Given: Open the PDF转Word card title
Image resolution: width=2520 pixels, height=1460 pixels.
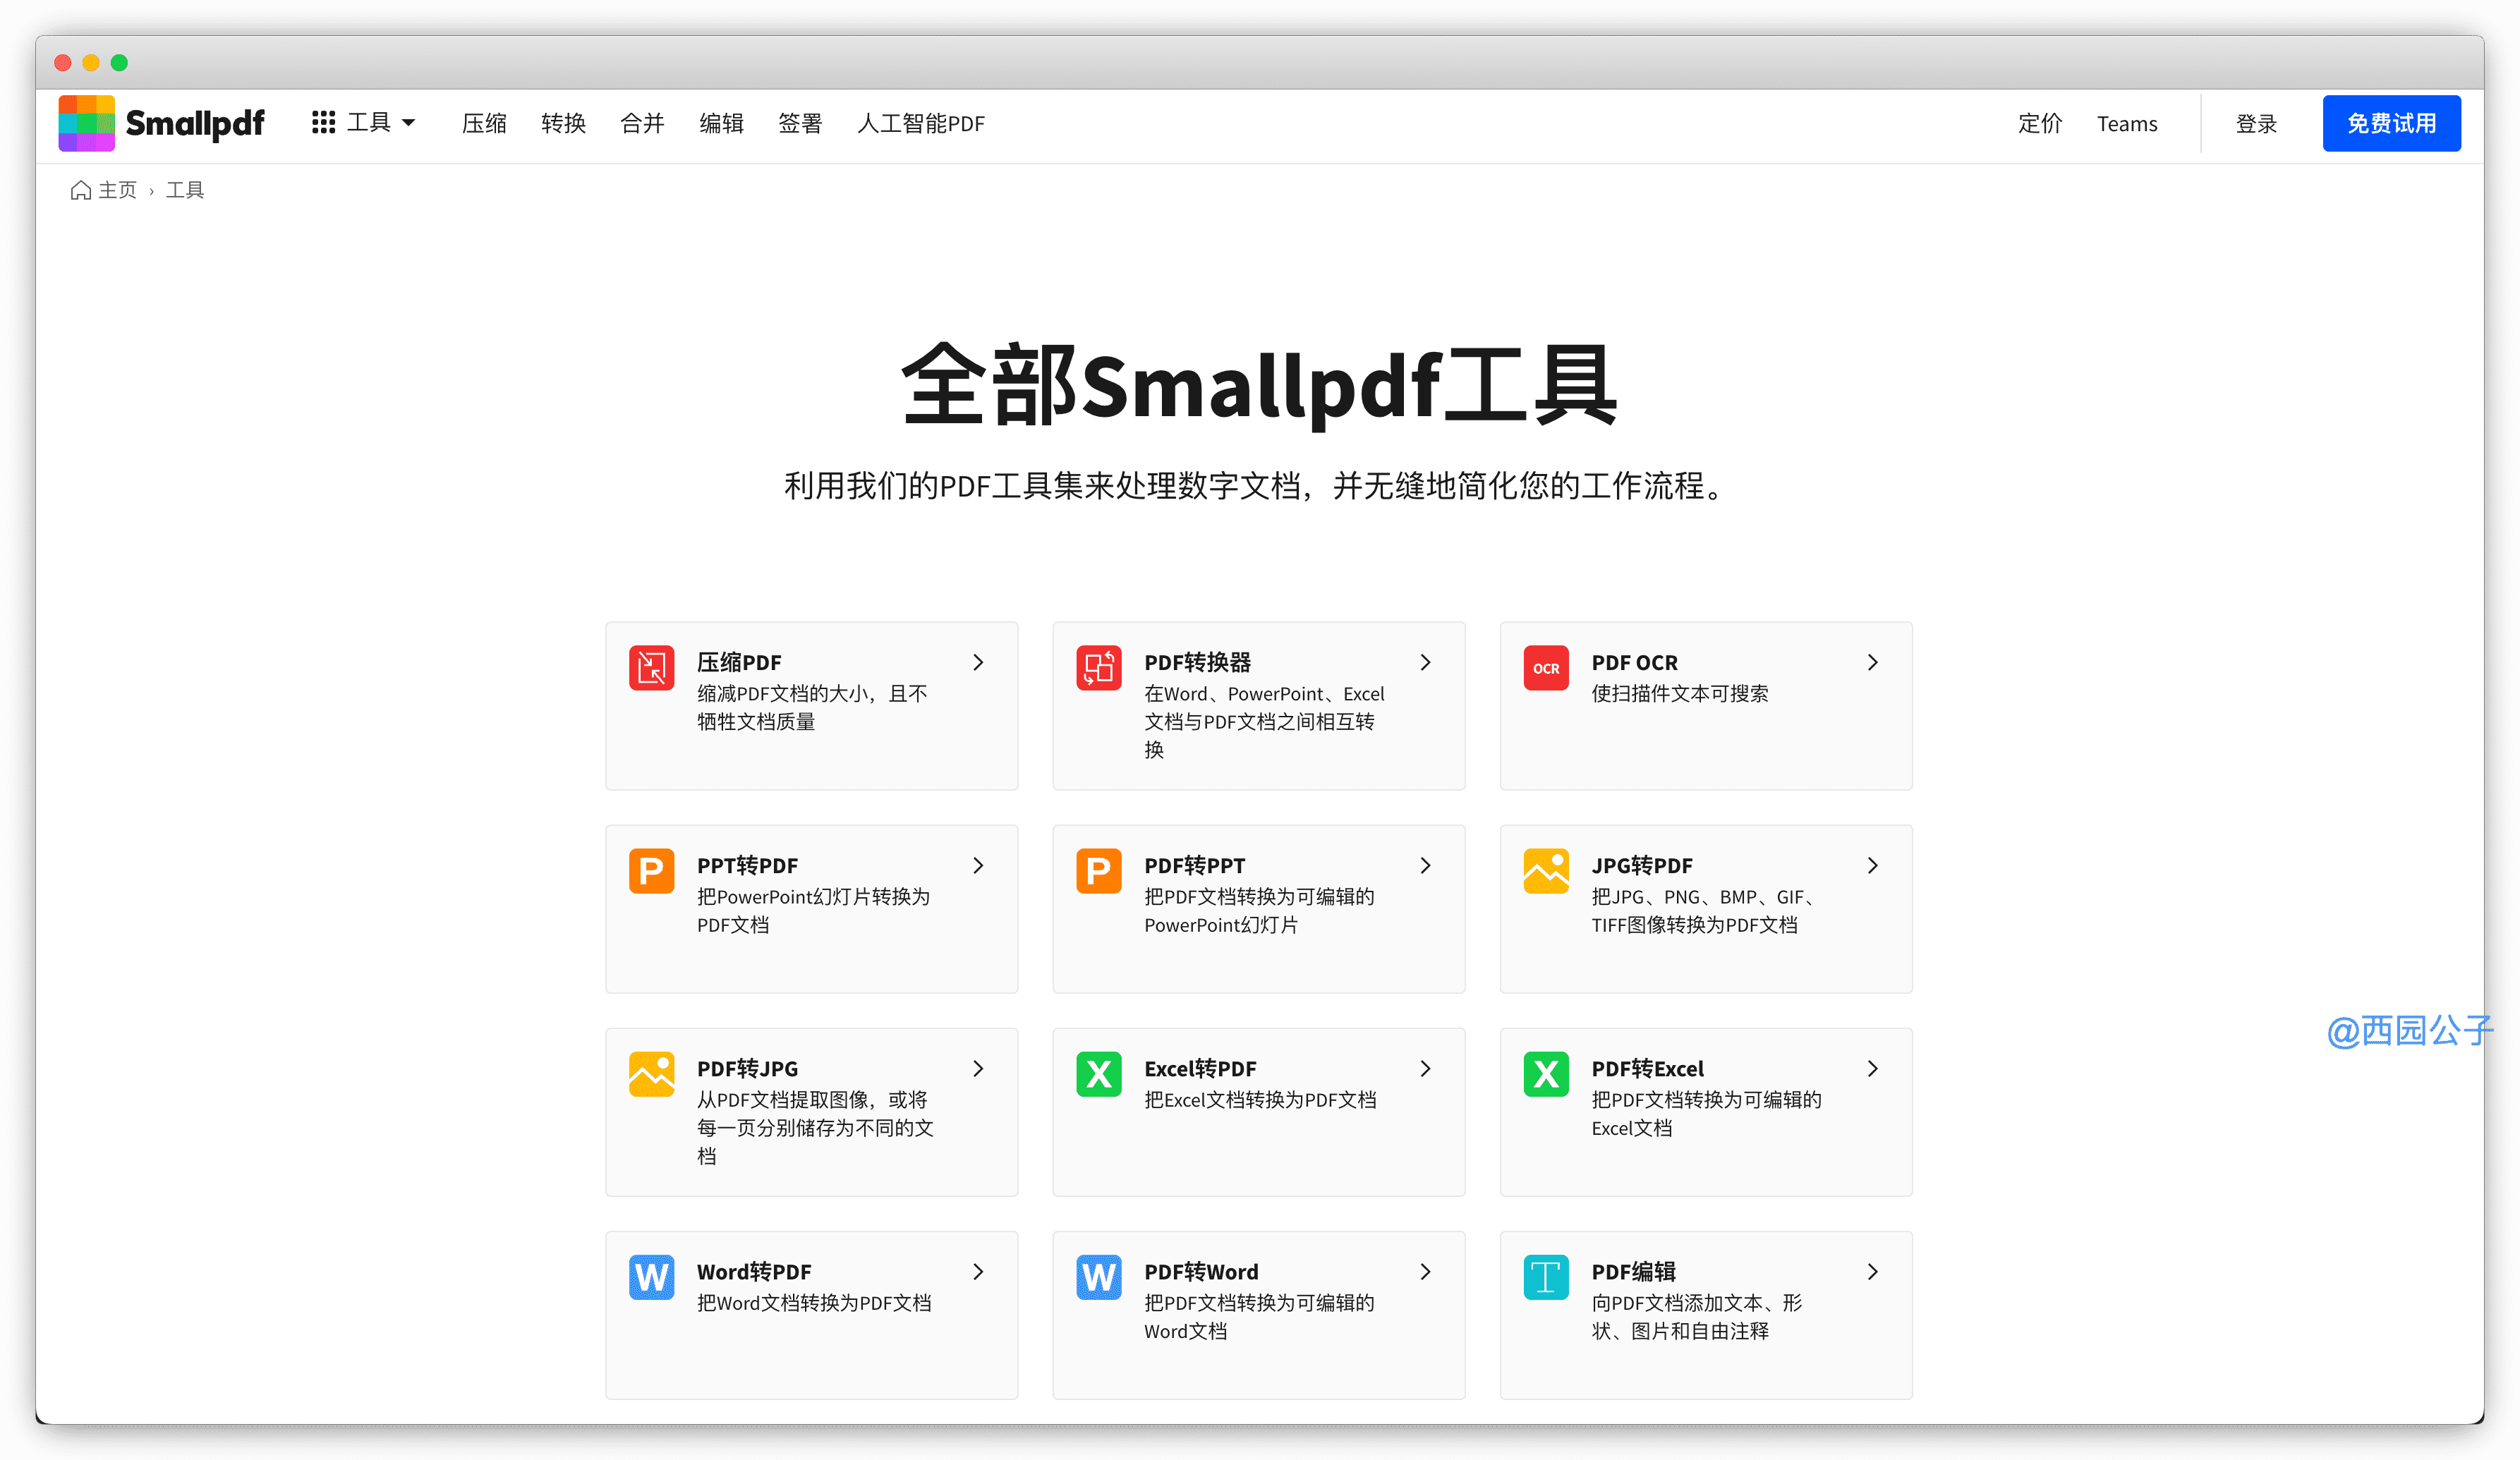Looking at the screenshot, I should pyautogui.click(x=1201, y=1271).
